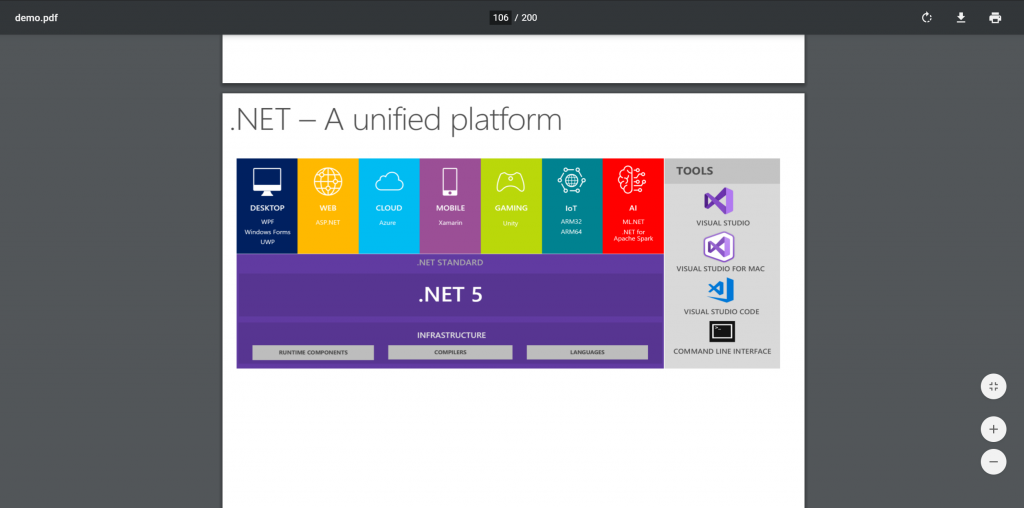
Task: Zoom out with the minus button
Action: point(993,462)
